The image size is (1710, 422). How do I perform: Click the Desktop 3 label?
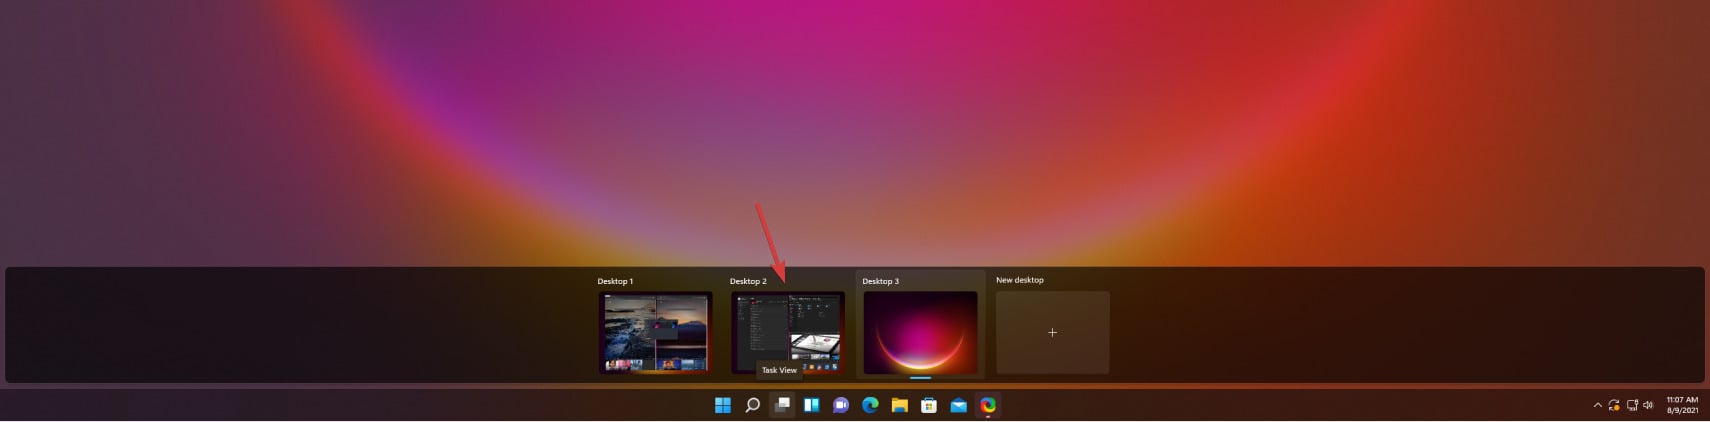[880, 281]
